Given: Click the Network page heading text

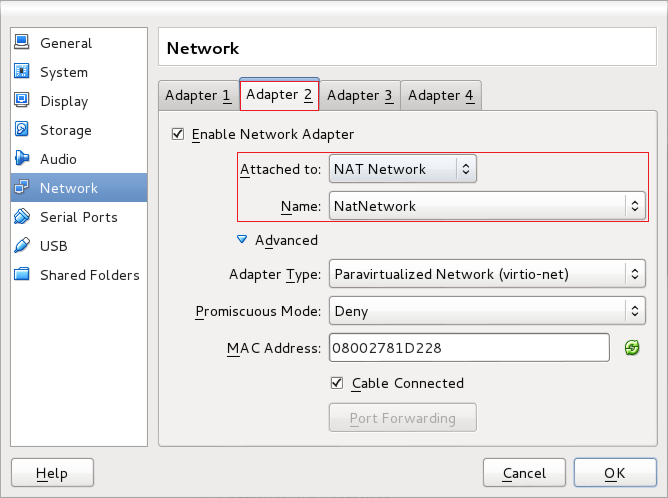Looking at the screenshot, I should [x=203, y=48].
